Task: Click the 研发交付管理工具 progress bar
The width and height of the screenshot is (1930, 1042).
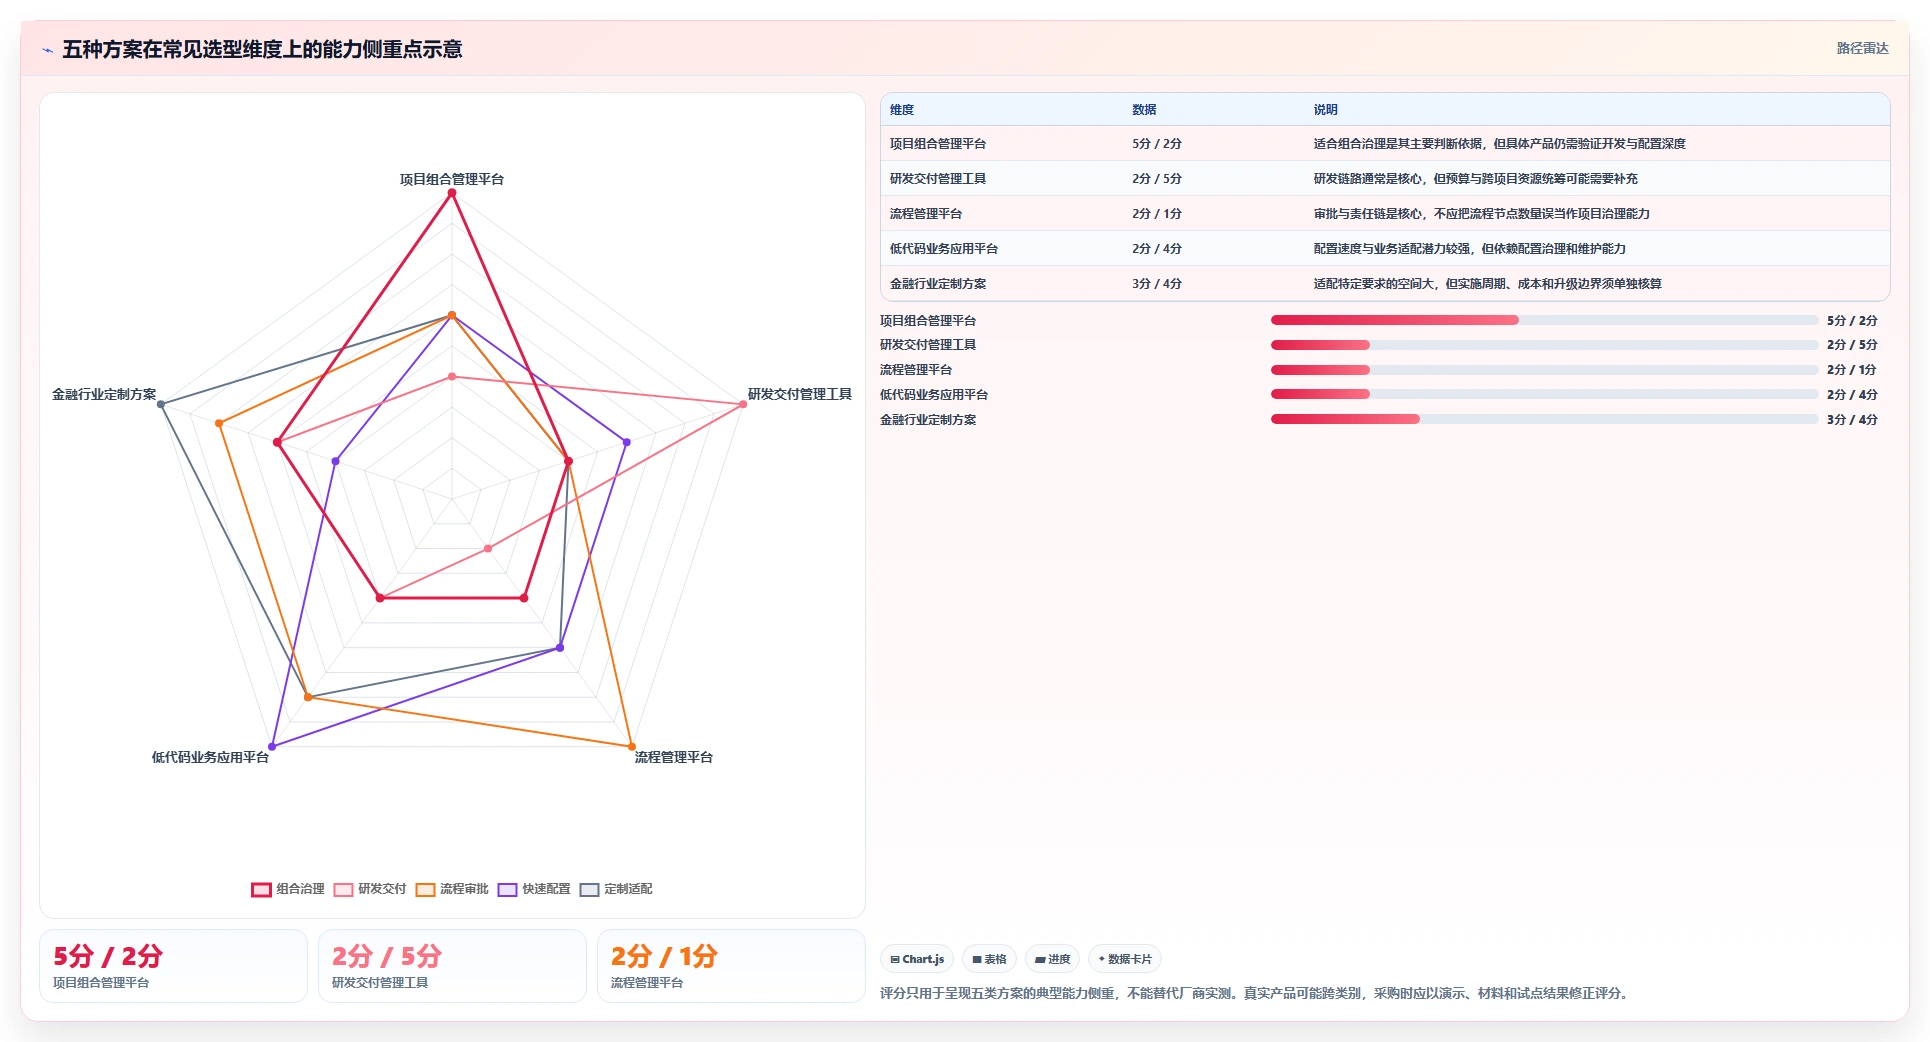Action: (1544, 345)
